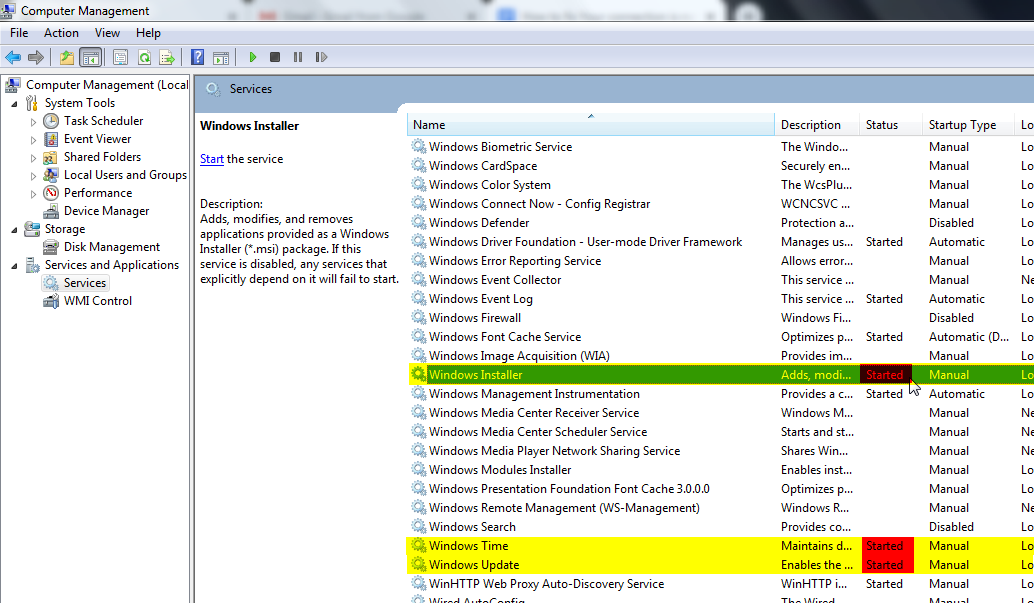Click Local Users and Groups icon
This screenshot has height=603, width=1034.
point(51,175)
